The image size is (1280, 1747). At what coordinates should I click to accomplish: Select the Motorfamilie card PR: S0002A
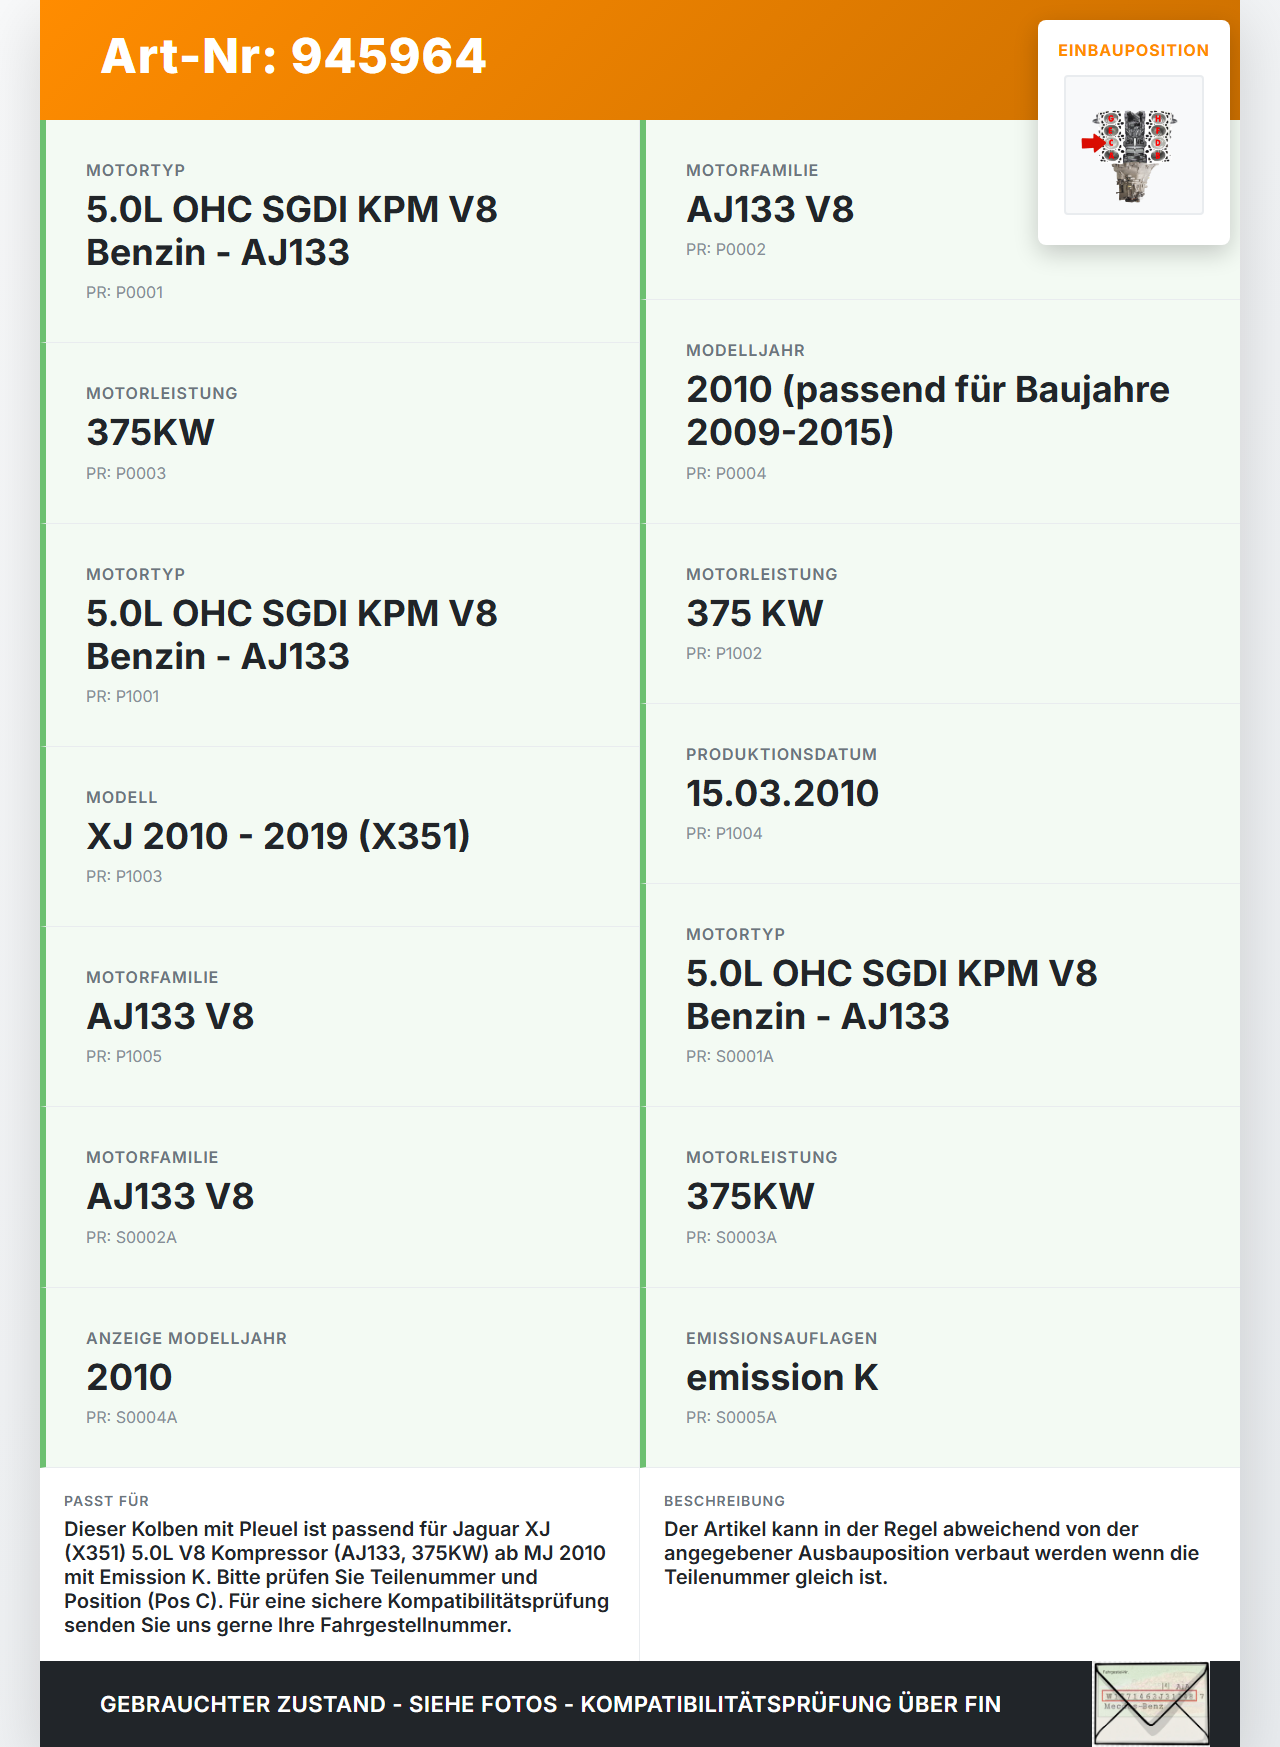(x=340, y=1197)
